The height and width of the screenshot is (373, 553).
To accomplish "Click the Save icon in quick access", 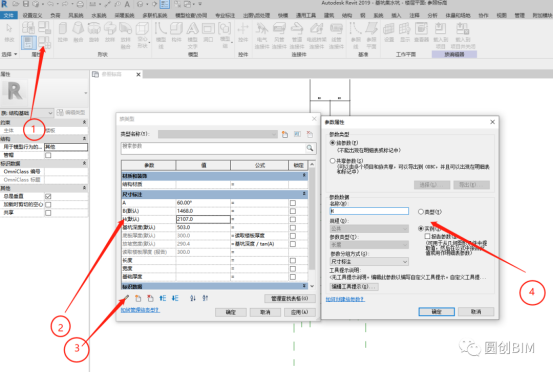I will [x=26, y=4].
